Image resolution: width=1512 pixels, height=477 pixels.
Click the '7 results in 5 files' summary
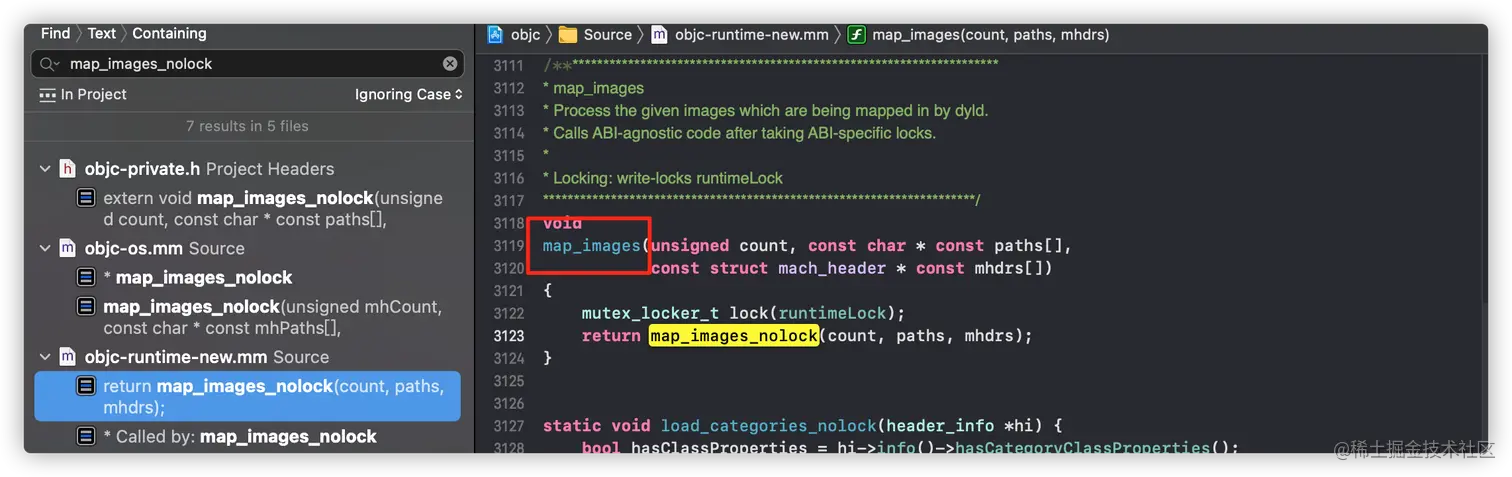[247, 126]
